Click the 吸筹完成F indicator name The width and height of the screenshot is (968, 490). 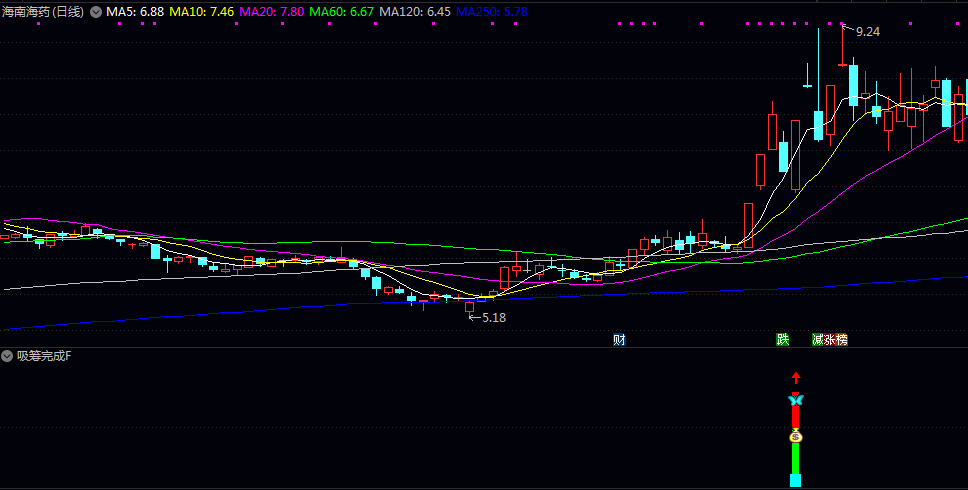[44, 356]
